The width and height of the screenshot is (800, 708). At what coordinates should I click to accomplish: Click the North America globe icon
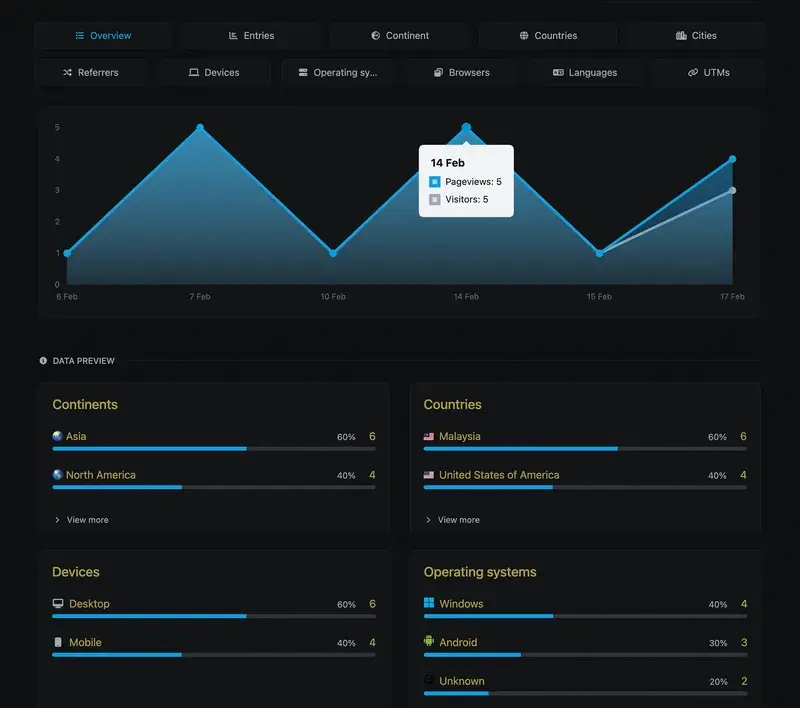58,474
